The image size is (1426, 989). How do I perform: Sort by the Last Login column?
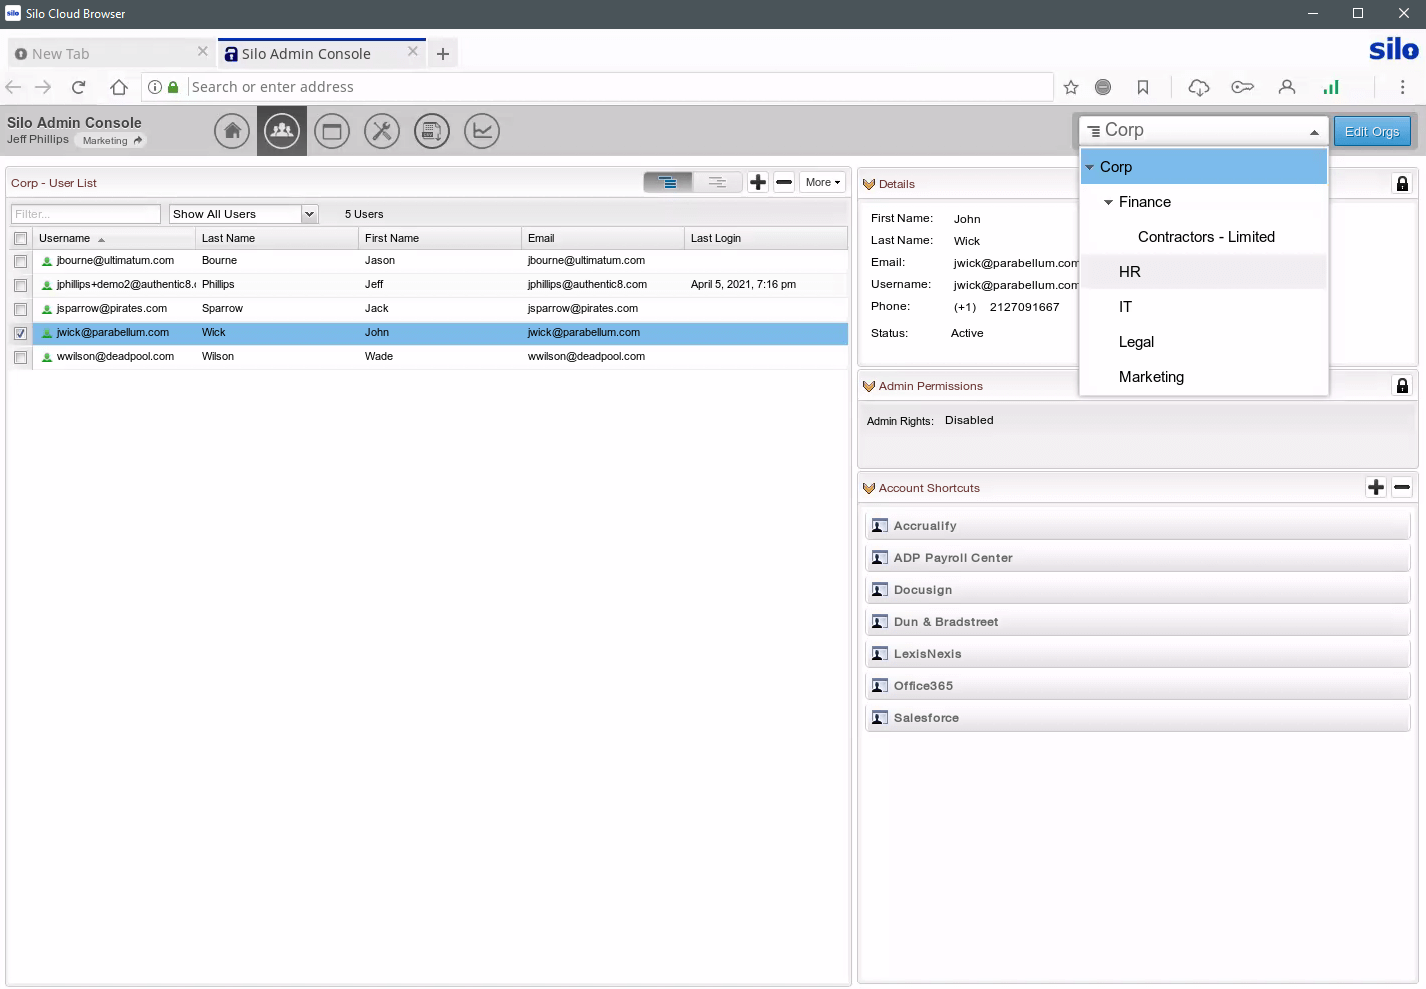point(766,238)
